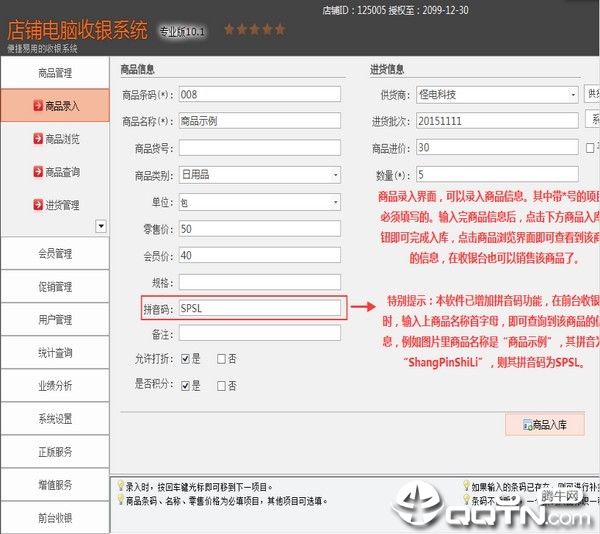Click the partially visible button beside 供货商 dropdown
Screen dimensions: 600x534
click(x=592, y=94)
